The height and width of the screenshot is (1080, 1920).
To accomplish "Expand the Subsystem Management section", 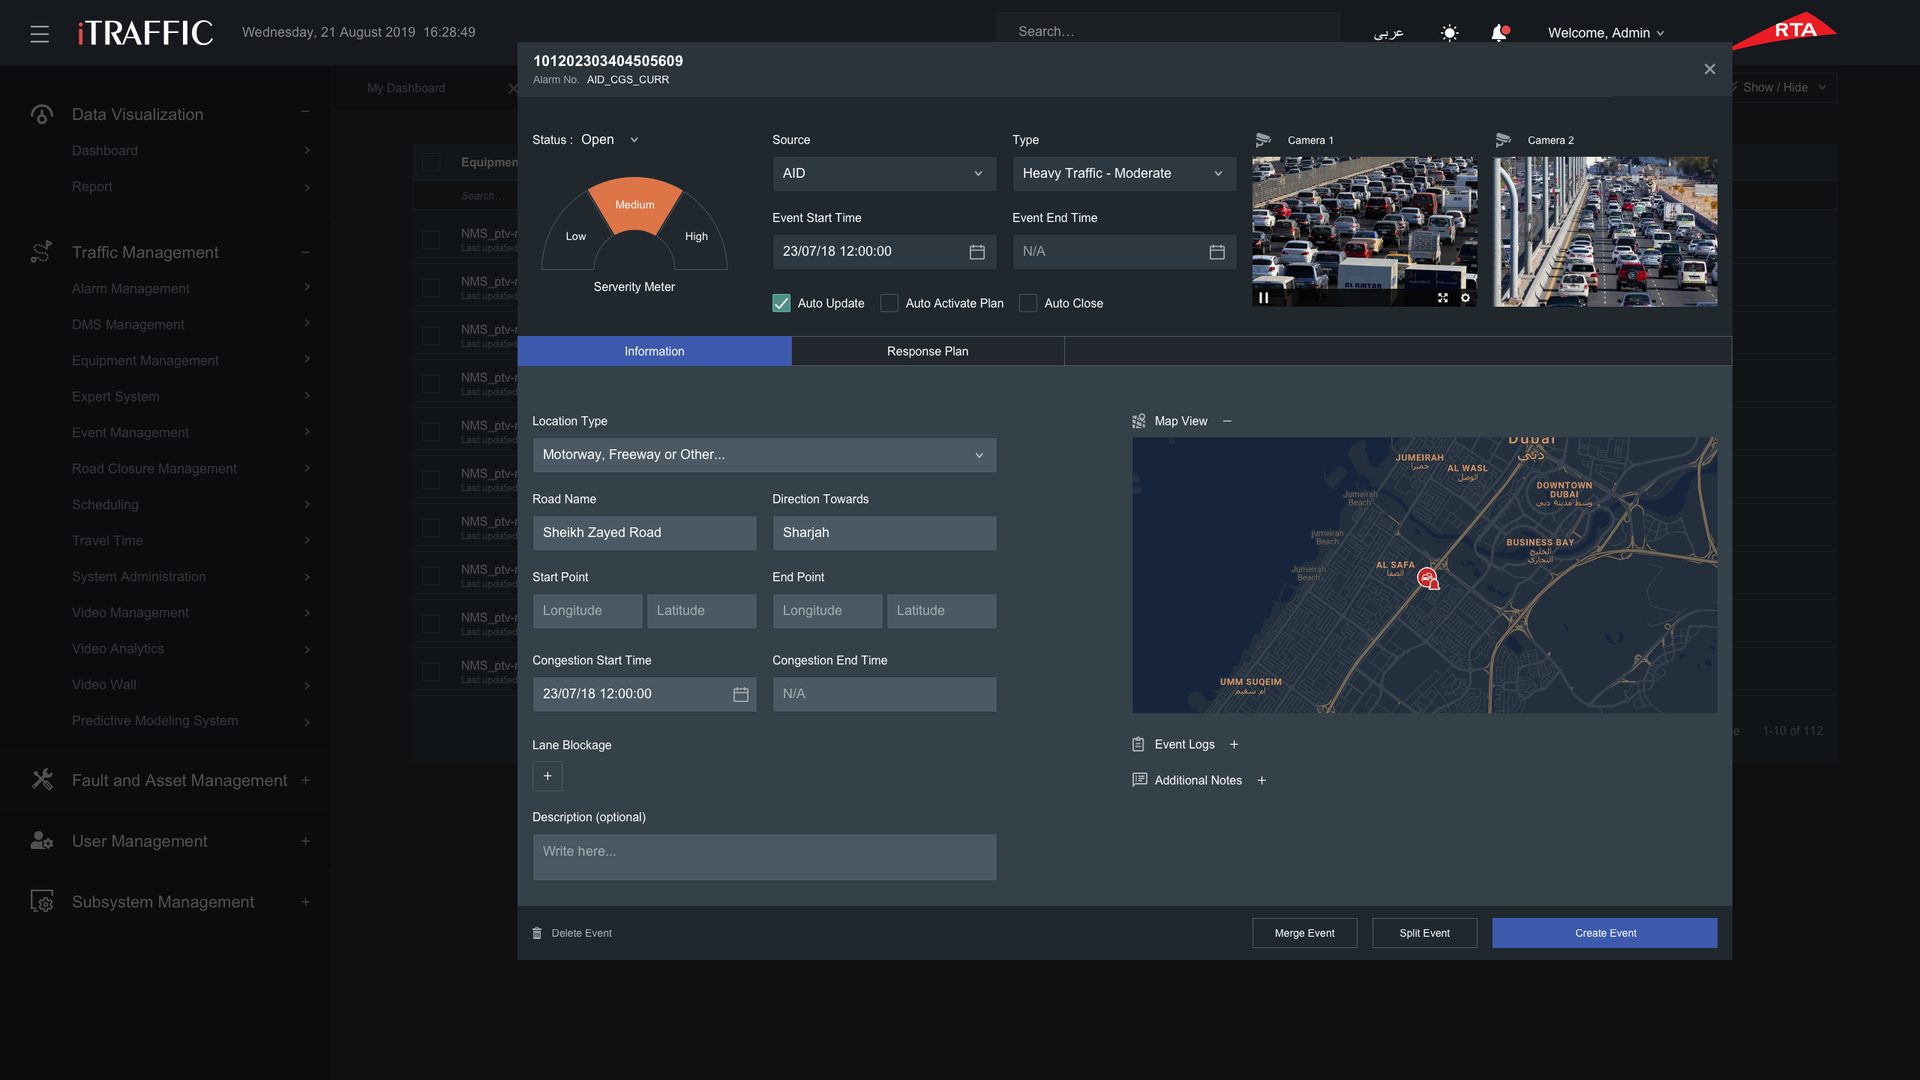I will (305, 902).
